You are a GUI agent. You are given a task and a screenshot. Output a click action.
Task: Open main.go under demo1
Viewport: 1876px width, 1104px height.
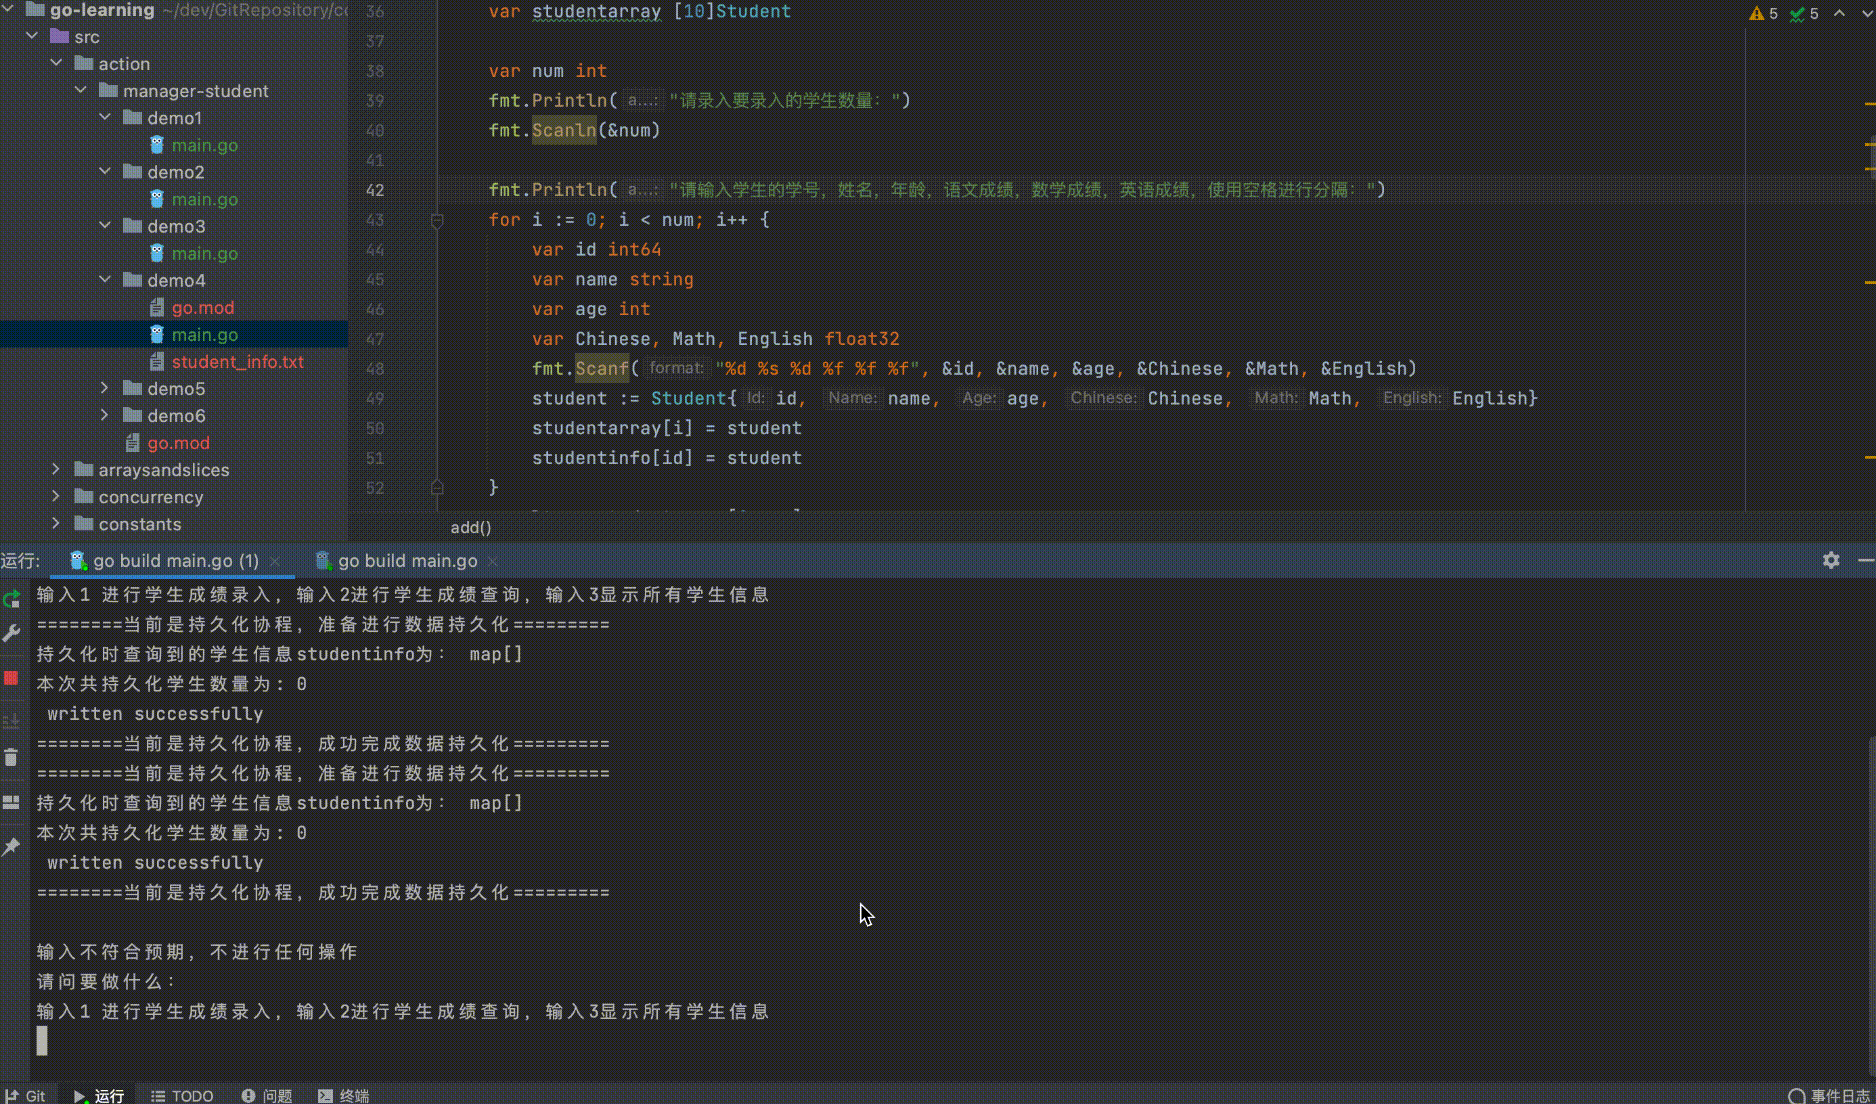tap(204, 145)
